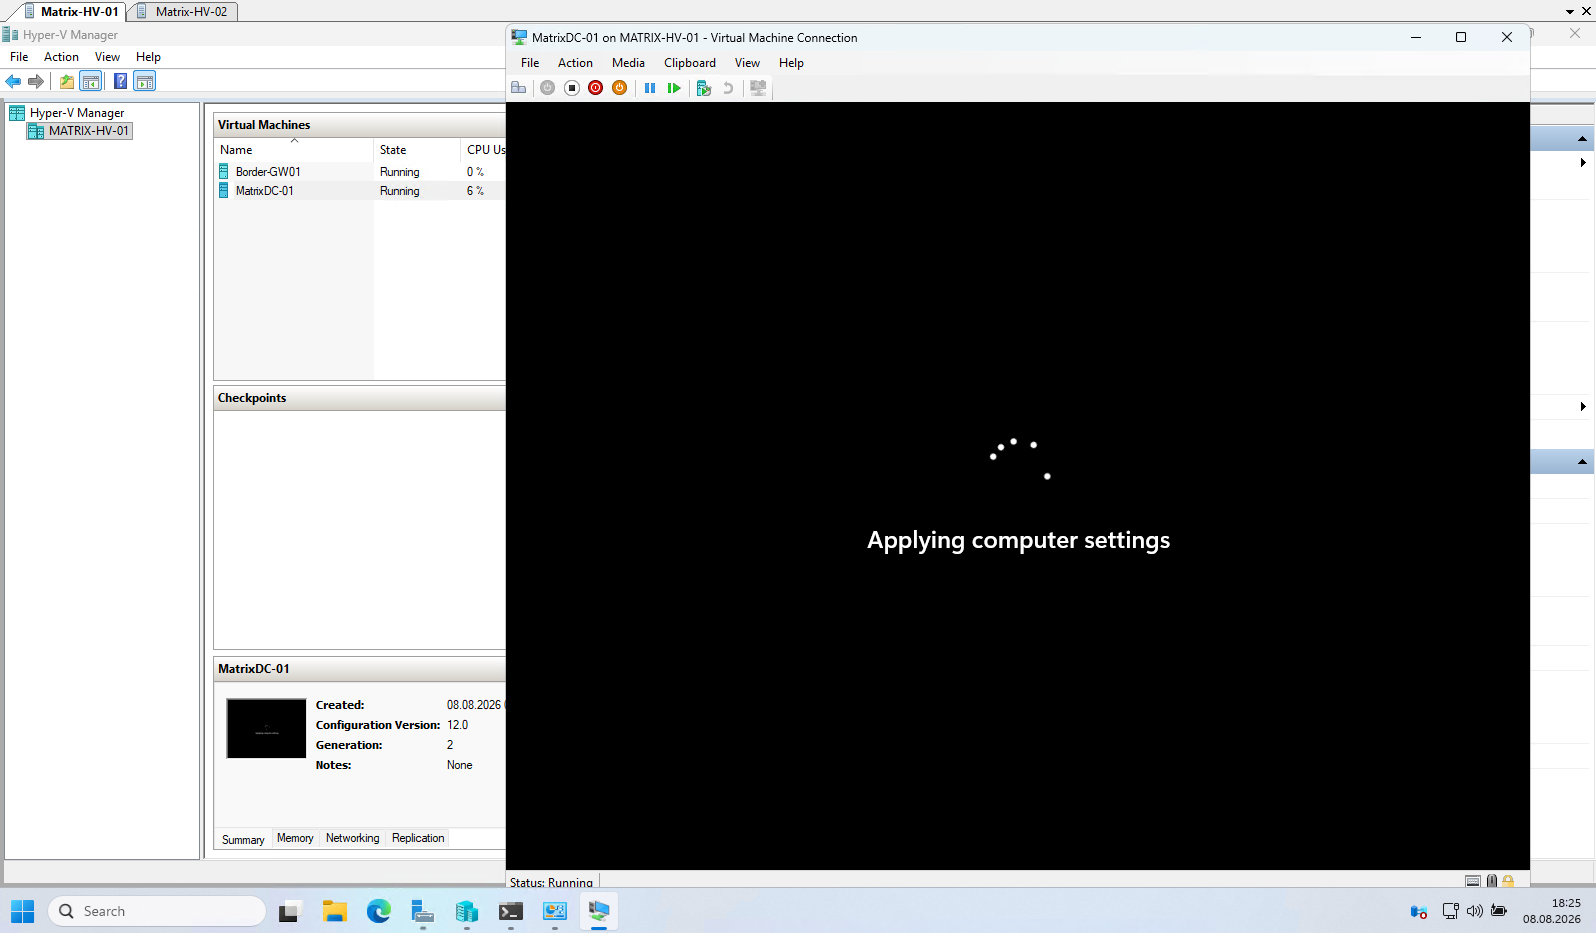Go back with Hyper-V Manager's blue arrow
Screen dimensions: 1596x933
14,81
